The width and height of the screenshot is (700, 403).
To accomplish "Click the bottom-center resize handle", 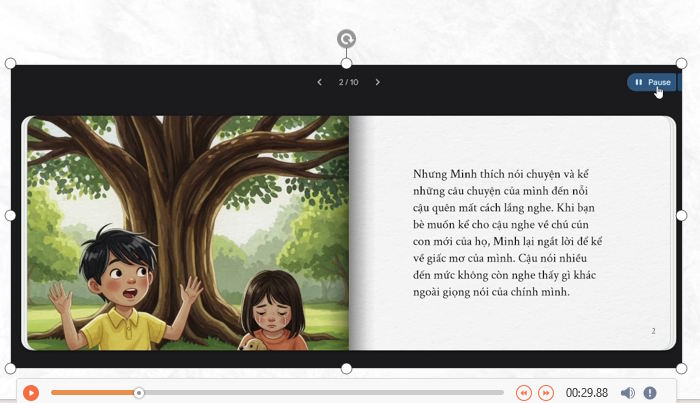I will (346, 369).
